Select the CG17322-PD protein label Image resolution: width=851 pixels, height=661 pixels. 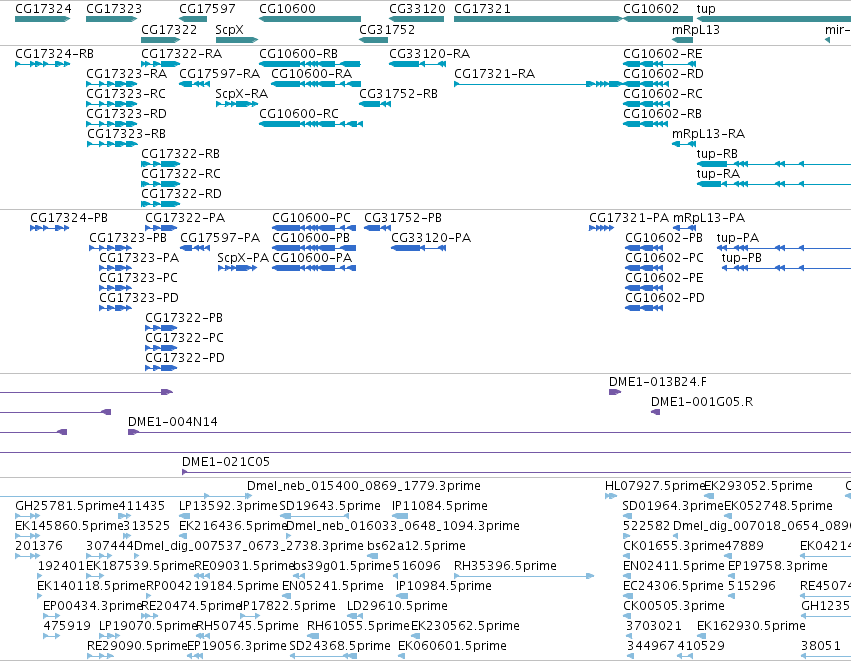click(185, 358)
